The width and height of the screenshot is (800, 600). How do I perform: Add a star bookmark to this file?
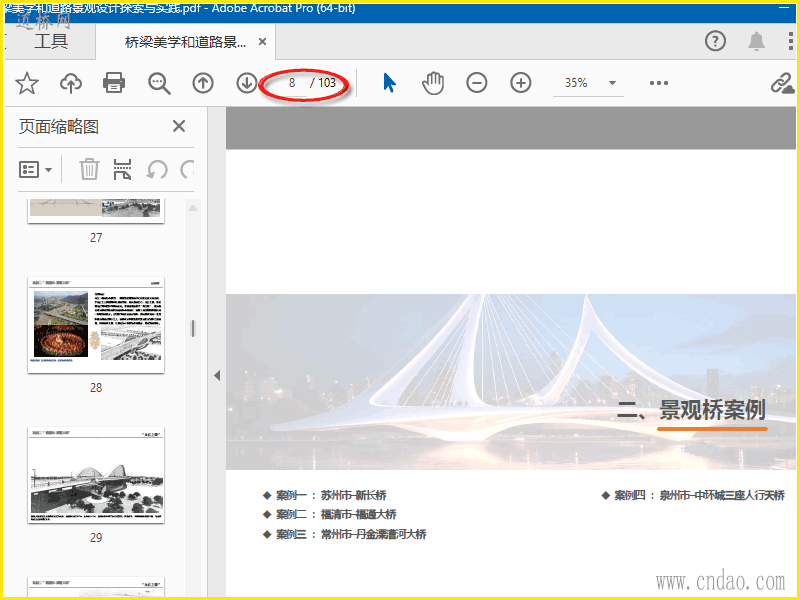(x=27, y=83)
